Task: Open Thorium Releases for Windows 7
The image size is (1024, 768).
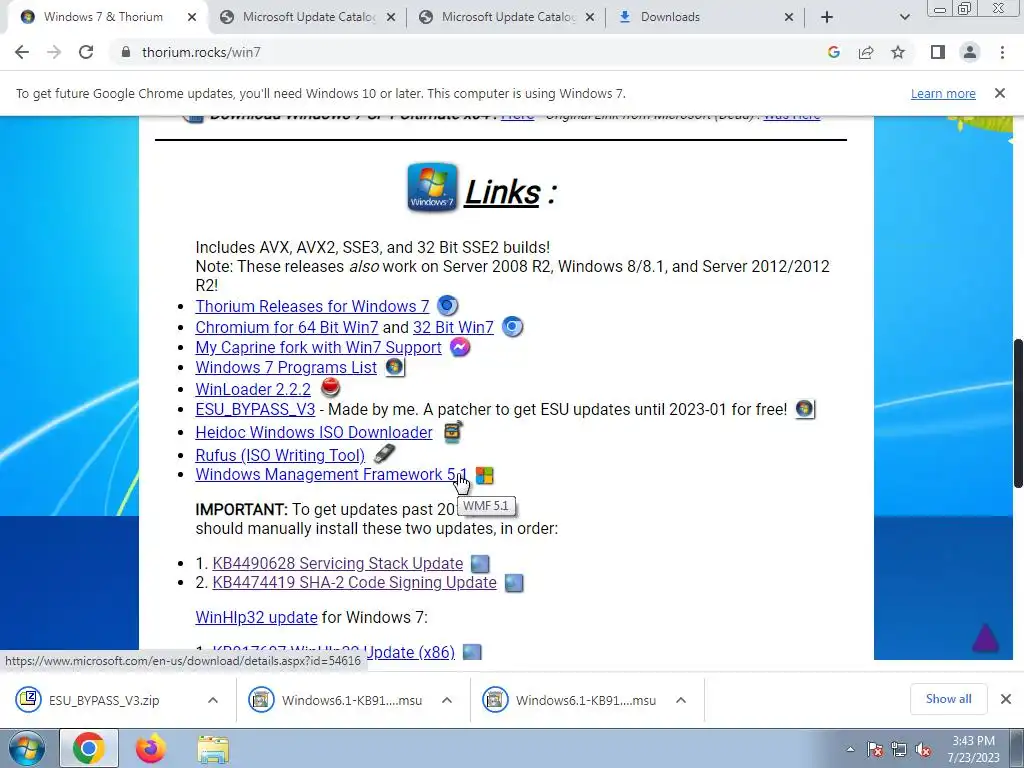Action: pyautogui.click(x=312, y=306)
